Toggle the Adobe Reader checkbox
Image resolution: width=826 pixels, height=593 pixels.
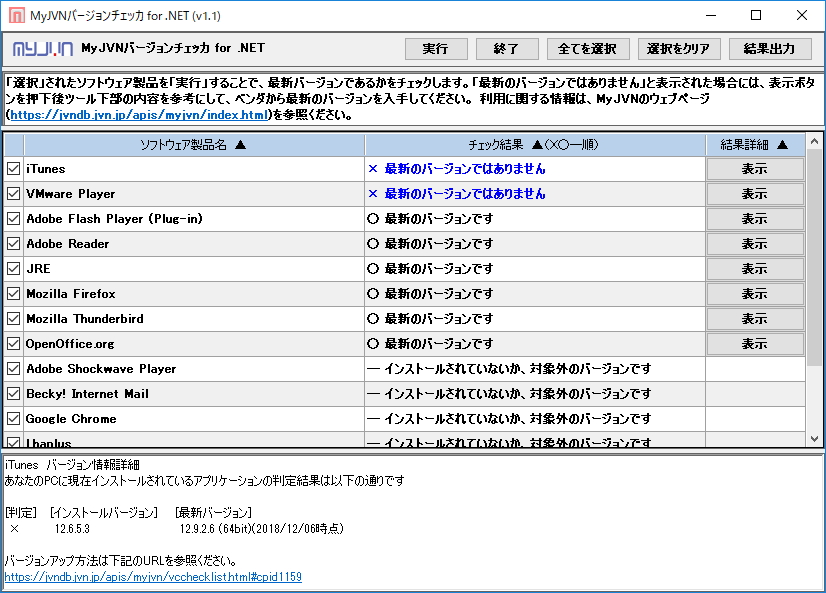coord(13,243)
